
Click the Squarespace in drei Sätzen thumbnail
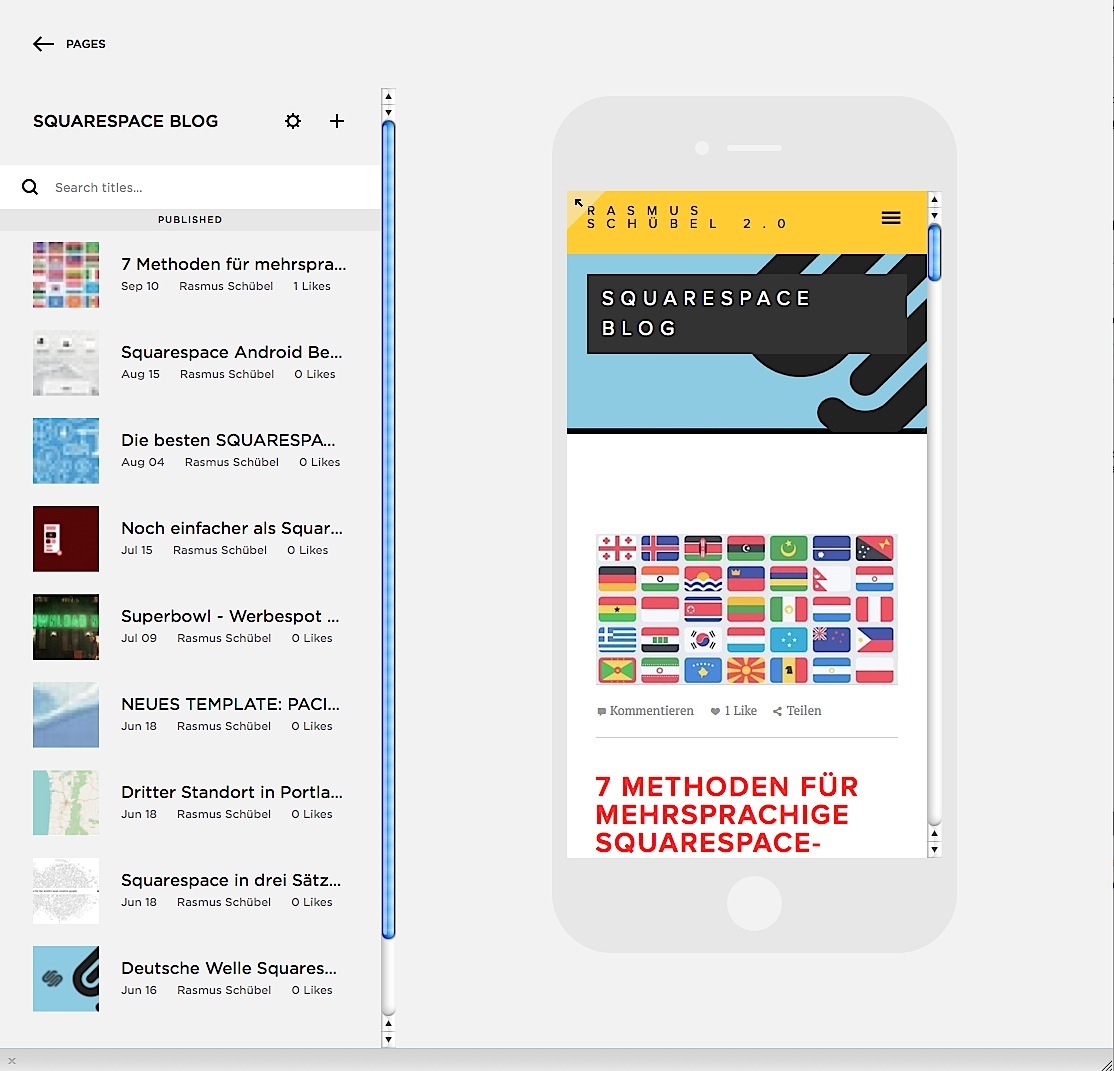coord(66,891)
